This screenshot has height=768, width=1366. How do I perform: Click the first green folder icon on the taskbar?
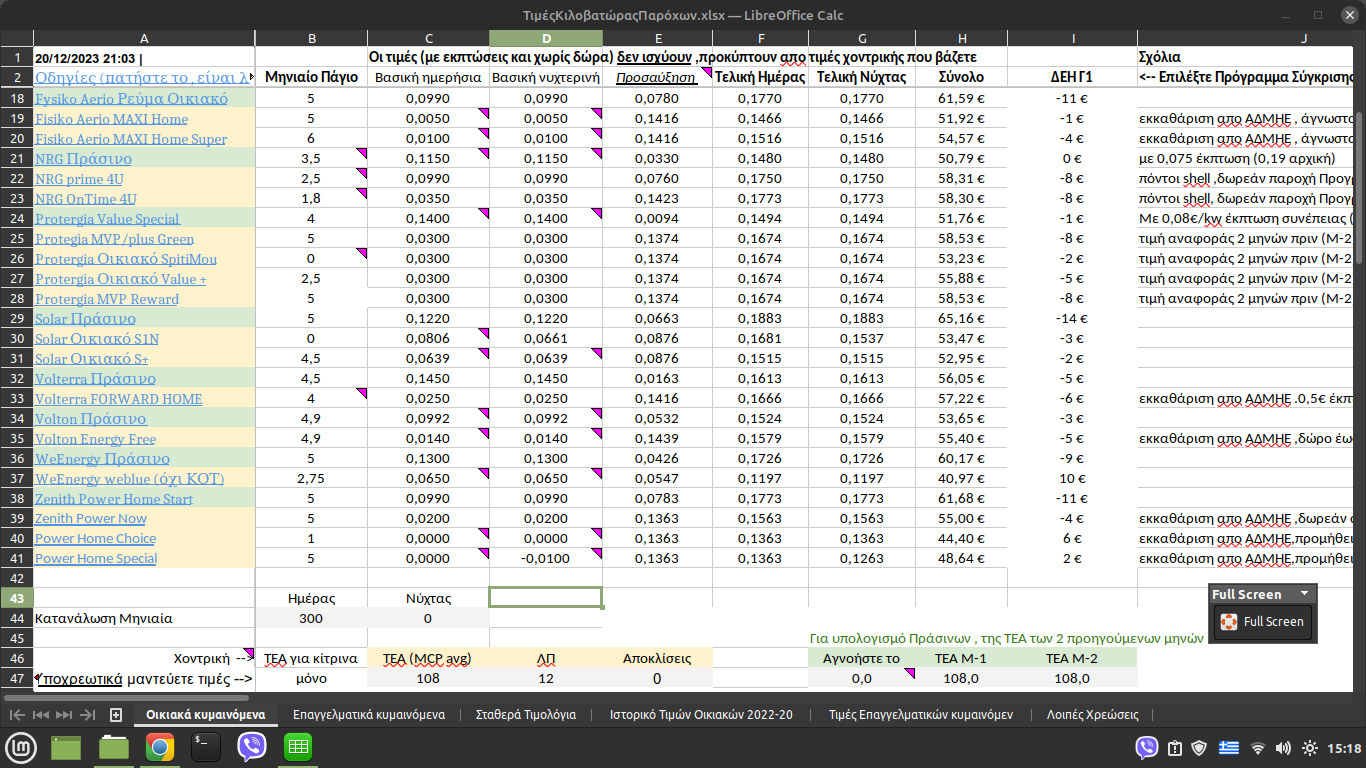(x=66, y=747)
